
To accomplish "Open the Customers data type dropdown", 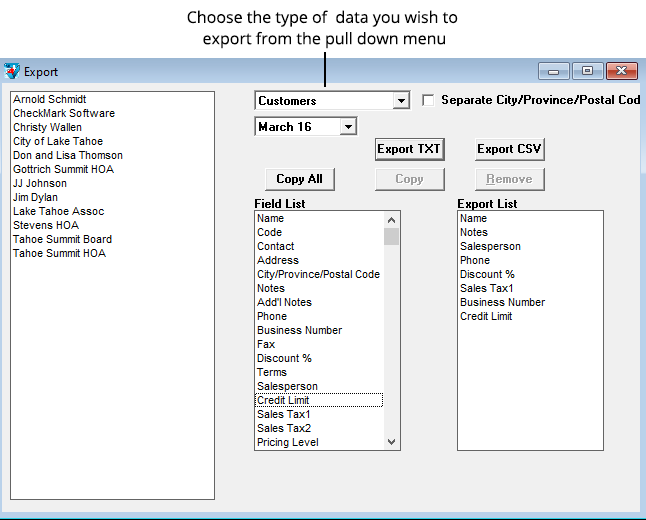I will (401, 101).
